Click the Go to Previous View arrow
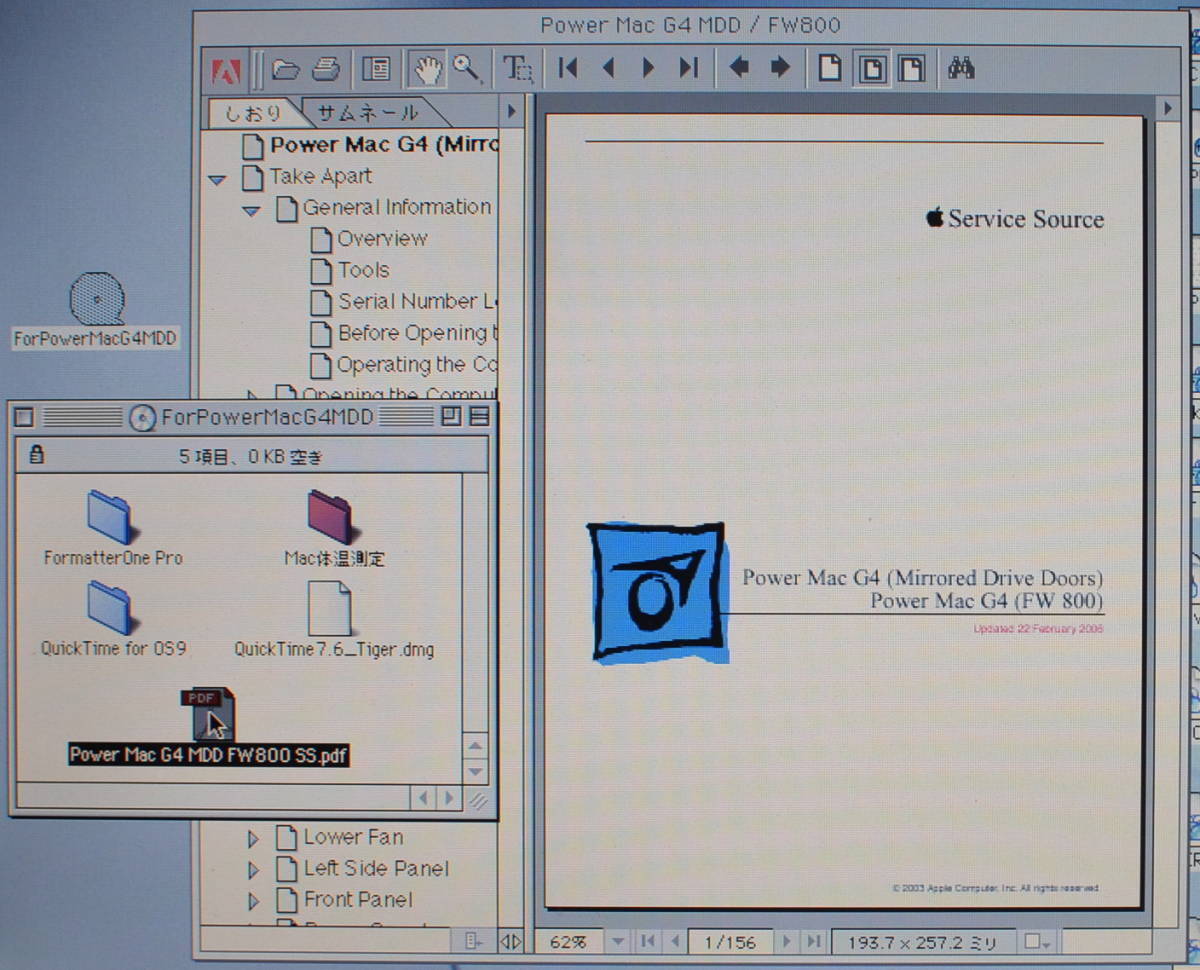 pyautogui.click(x=739, y=68)
